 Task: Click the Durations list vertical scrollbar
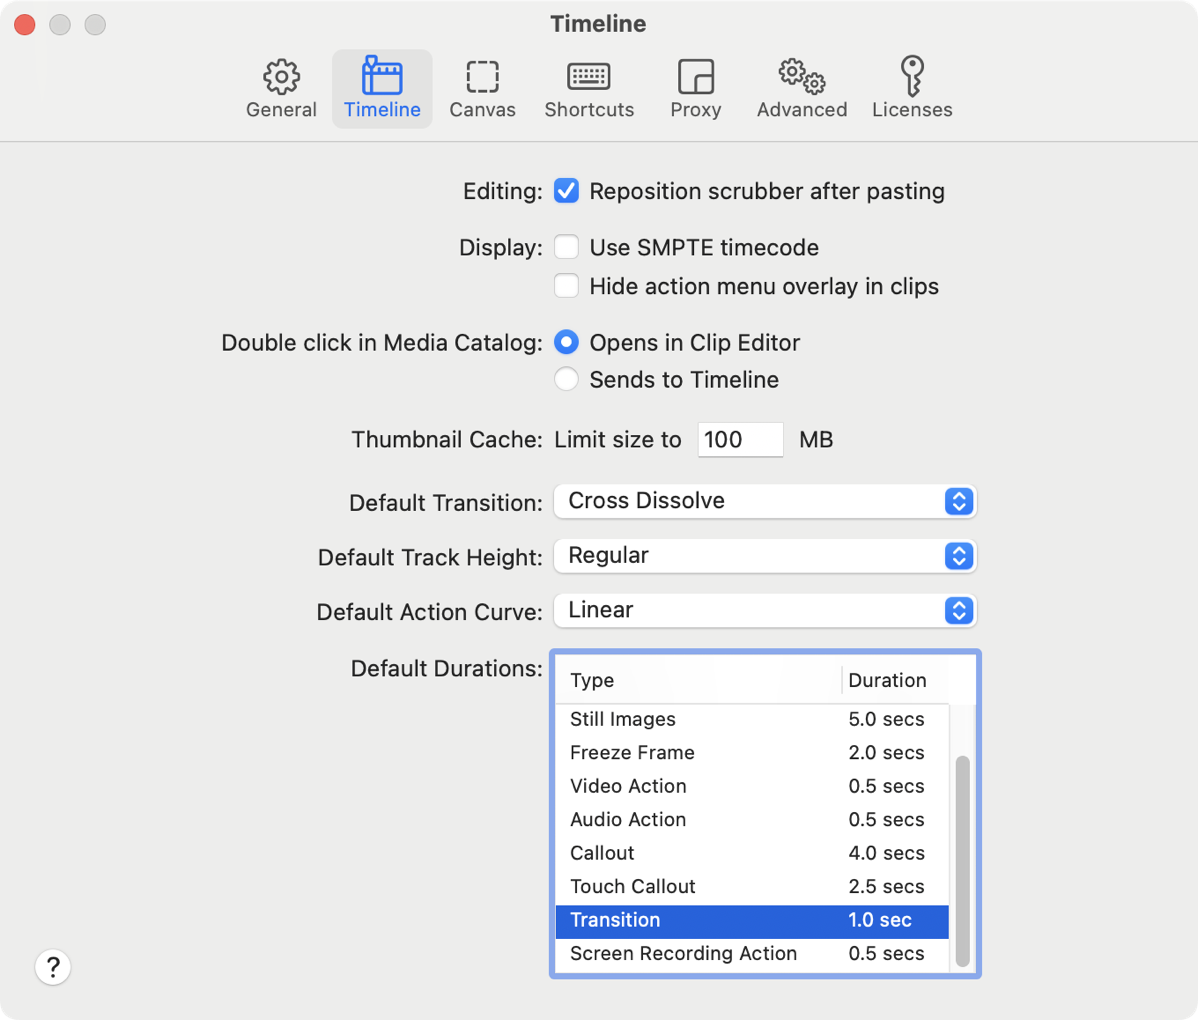(x=962, y=860)
